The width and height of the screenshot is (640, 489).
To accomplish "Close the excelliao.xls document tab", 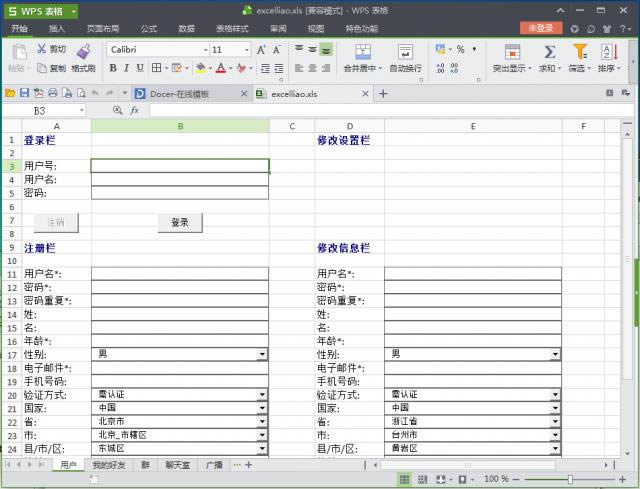I will (365, 94).
